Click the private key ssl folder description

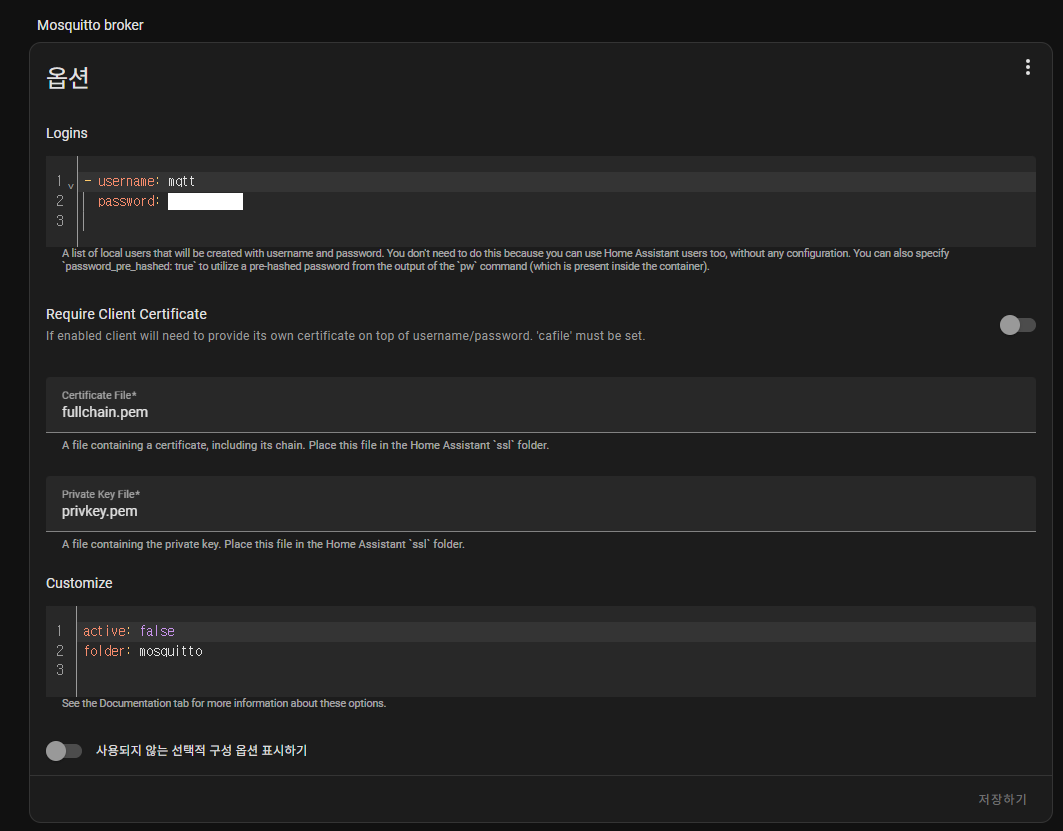tap(263, 544)
